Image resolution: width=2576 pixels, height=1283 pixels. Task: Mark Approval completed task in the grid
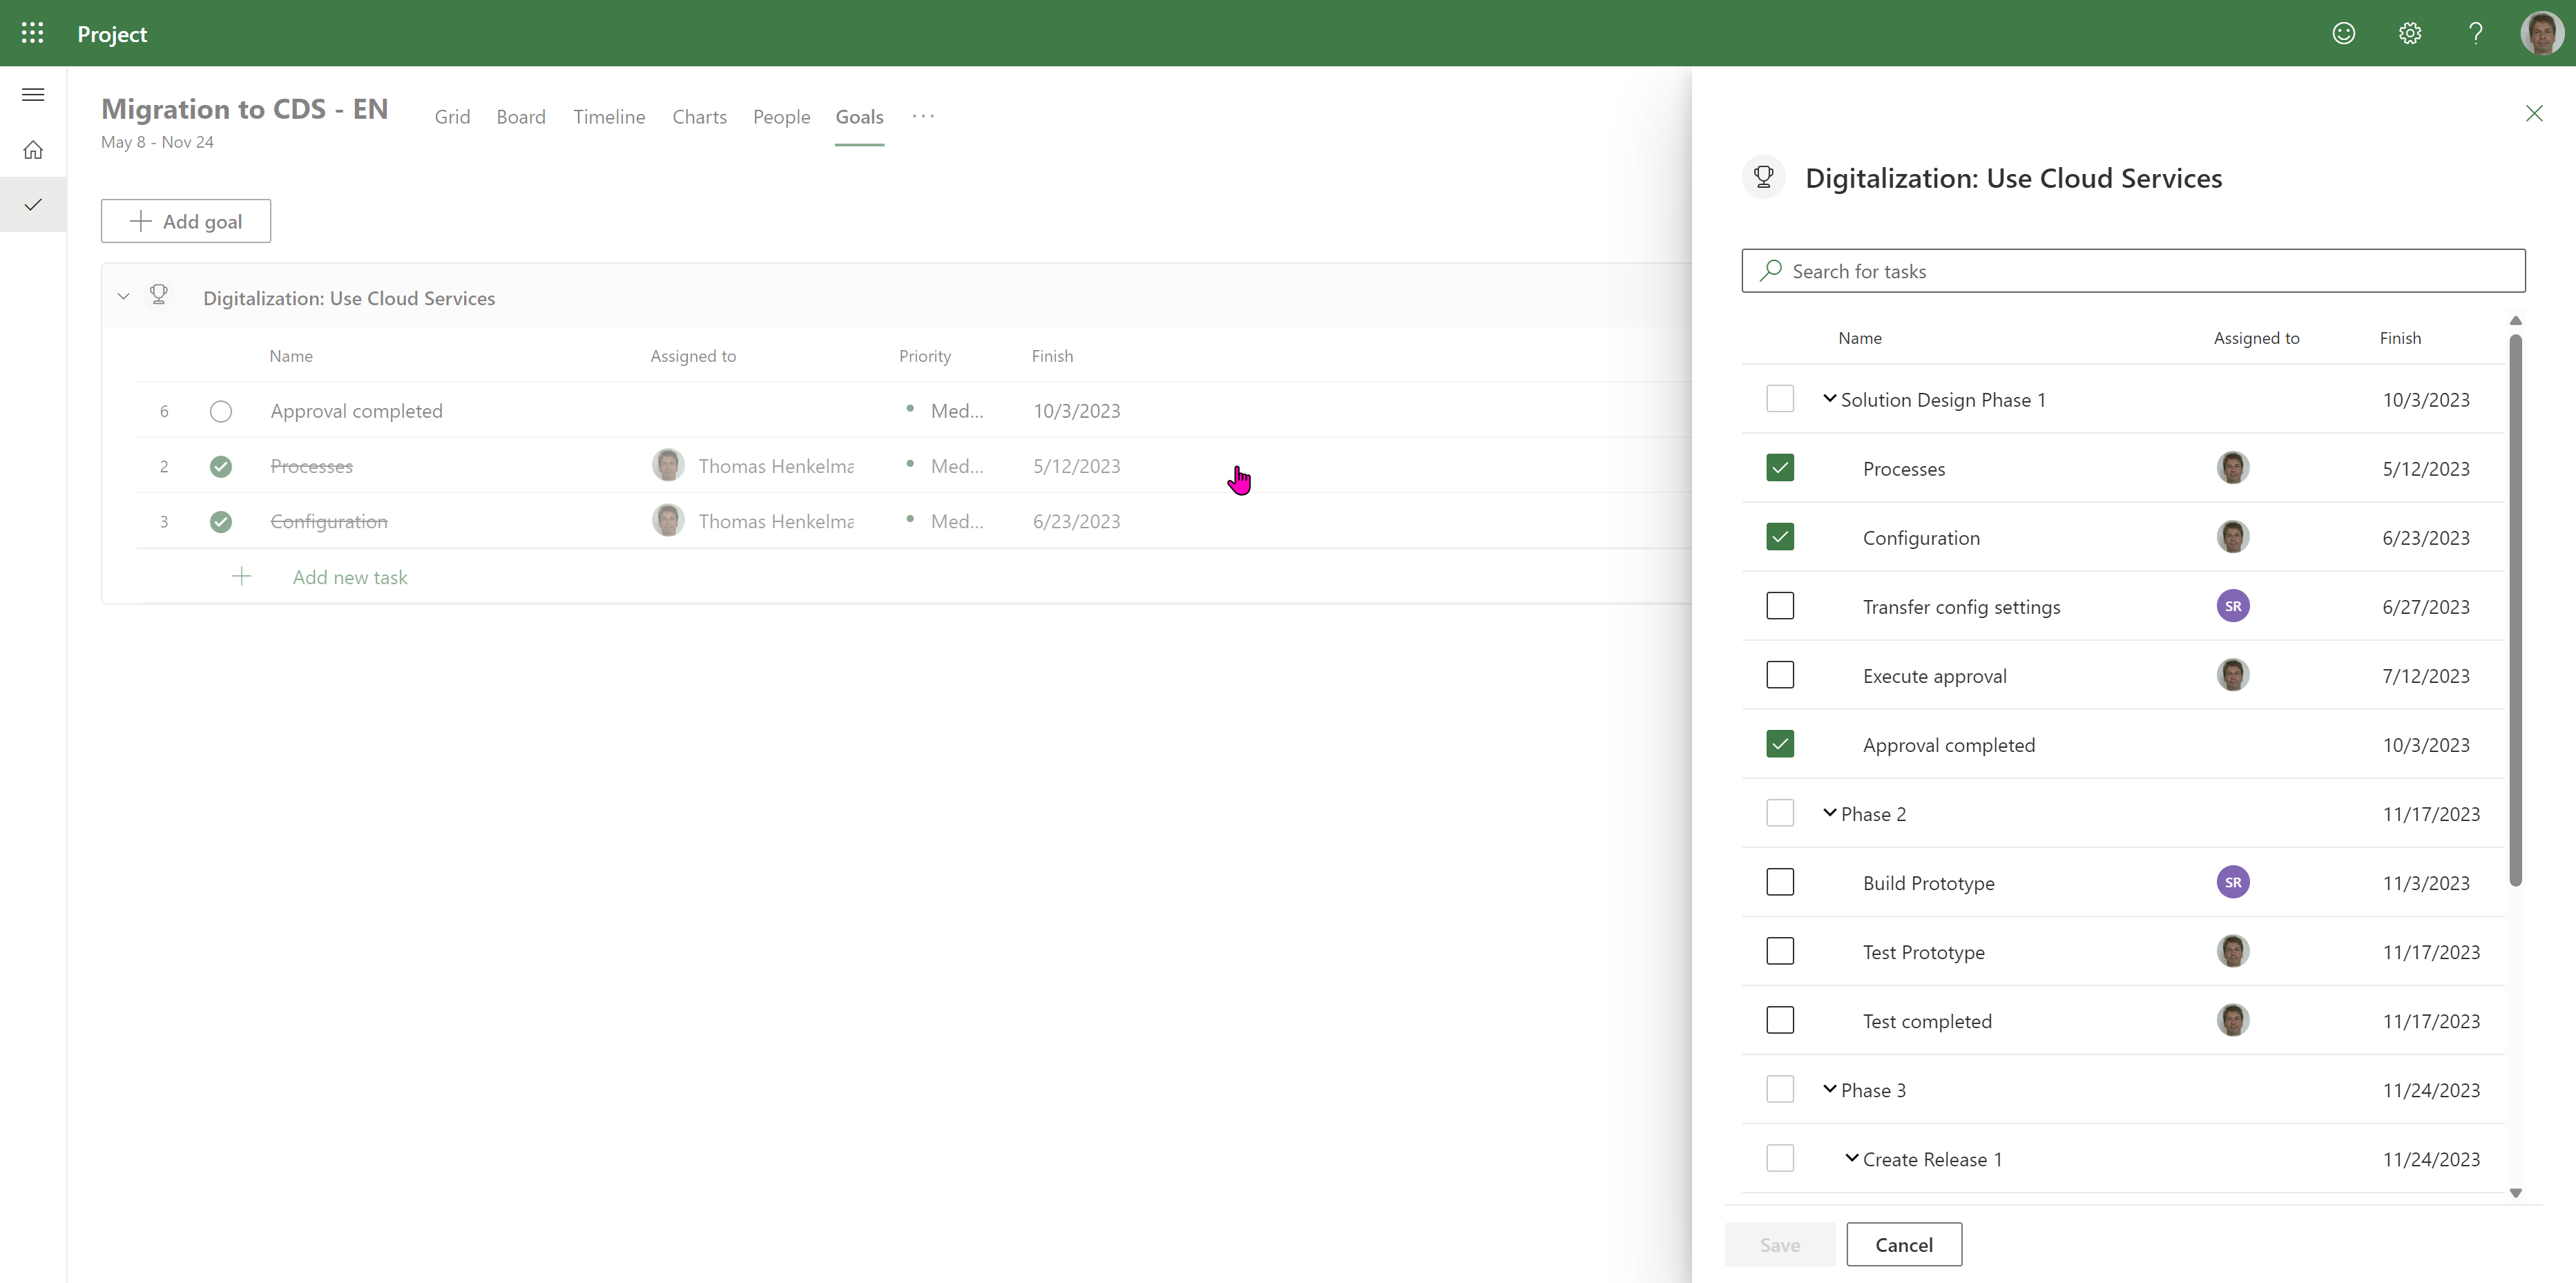(x=221, y=411)
